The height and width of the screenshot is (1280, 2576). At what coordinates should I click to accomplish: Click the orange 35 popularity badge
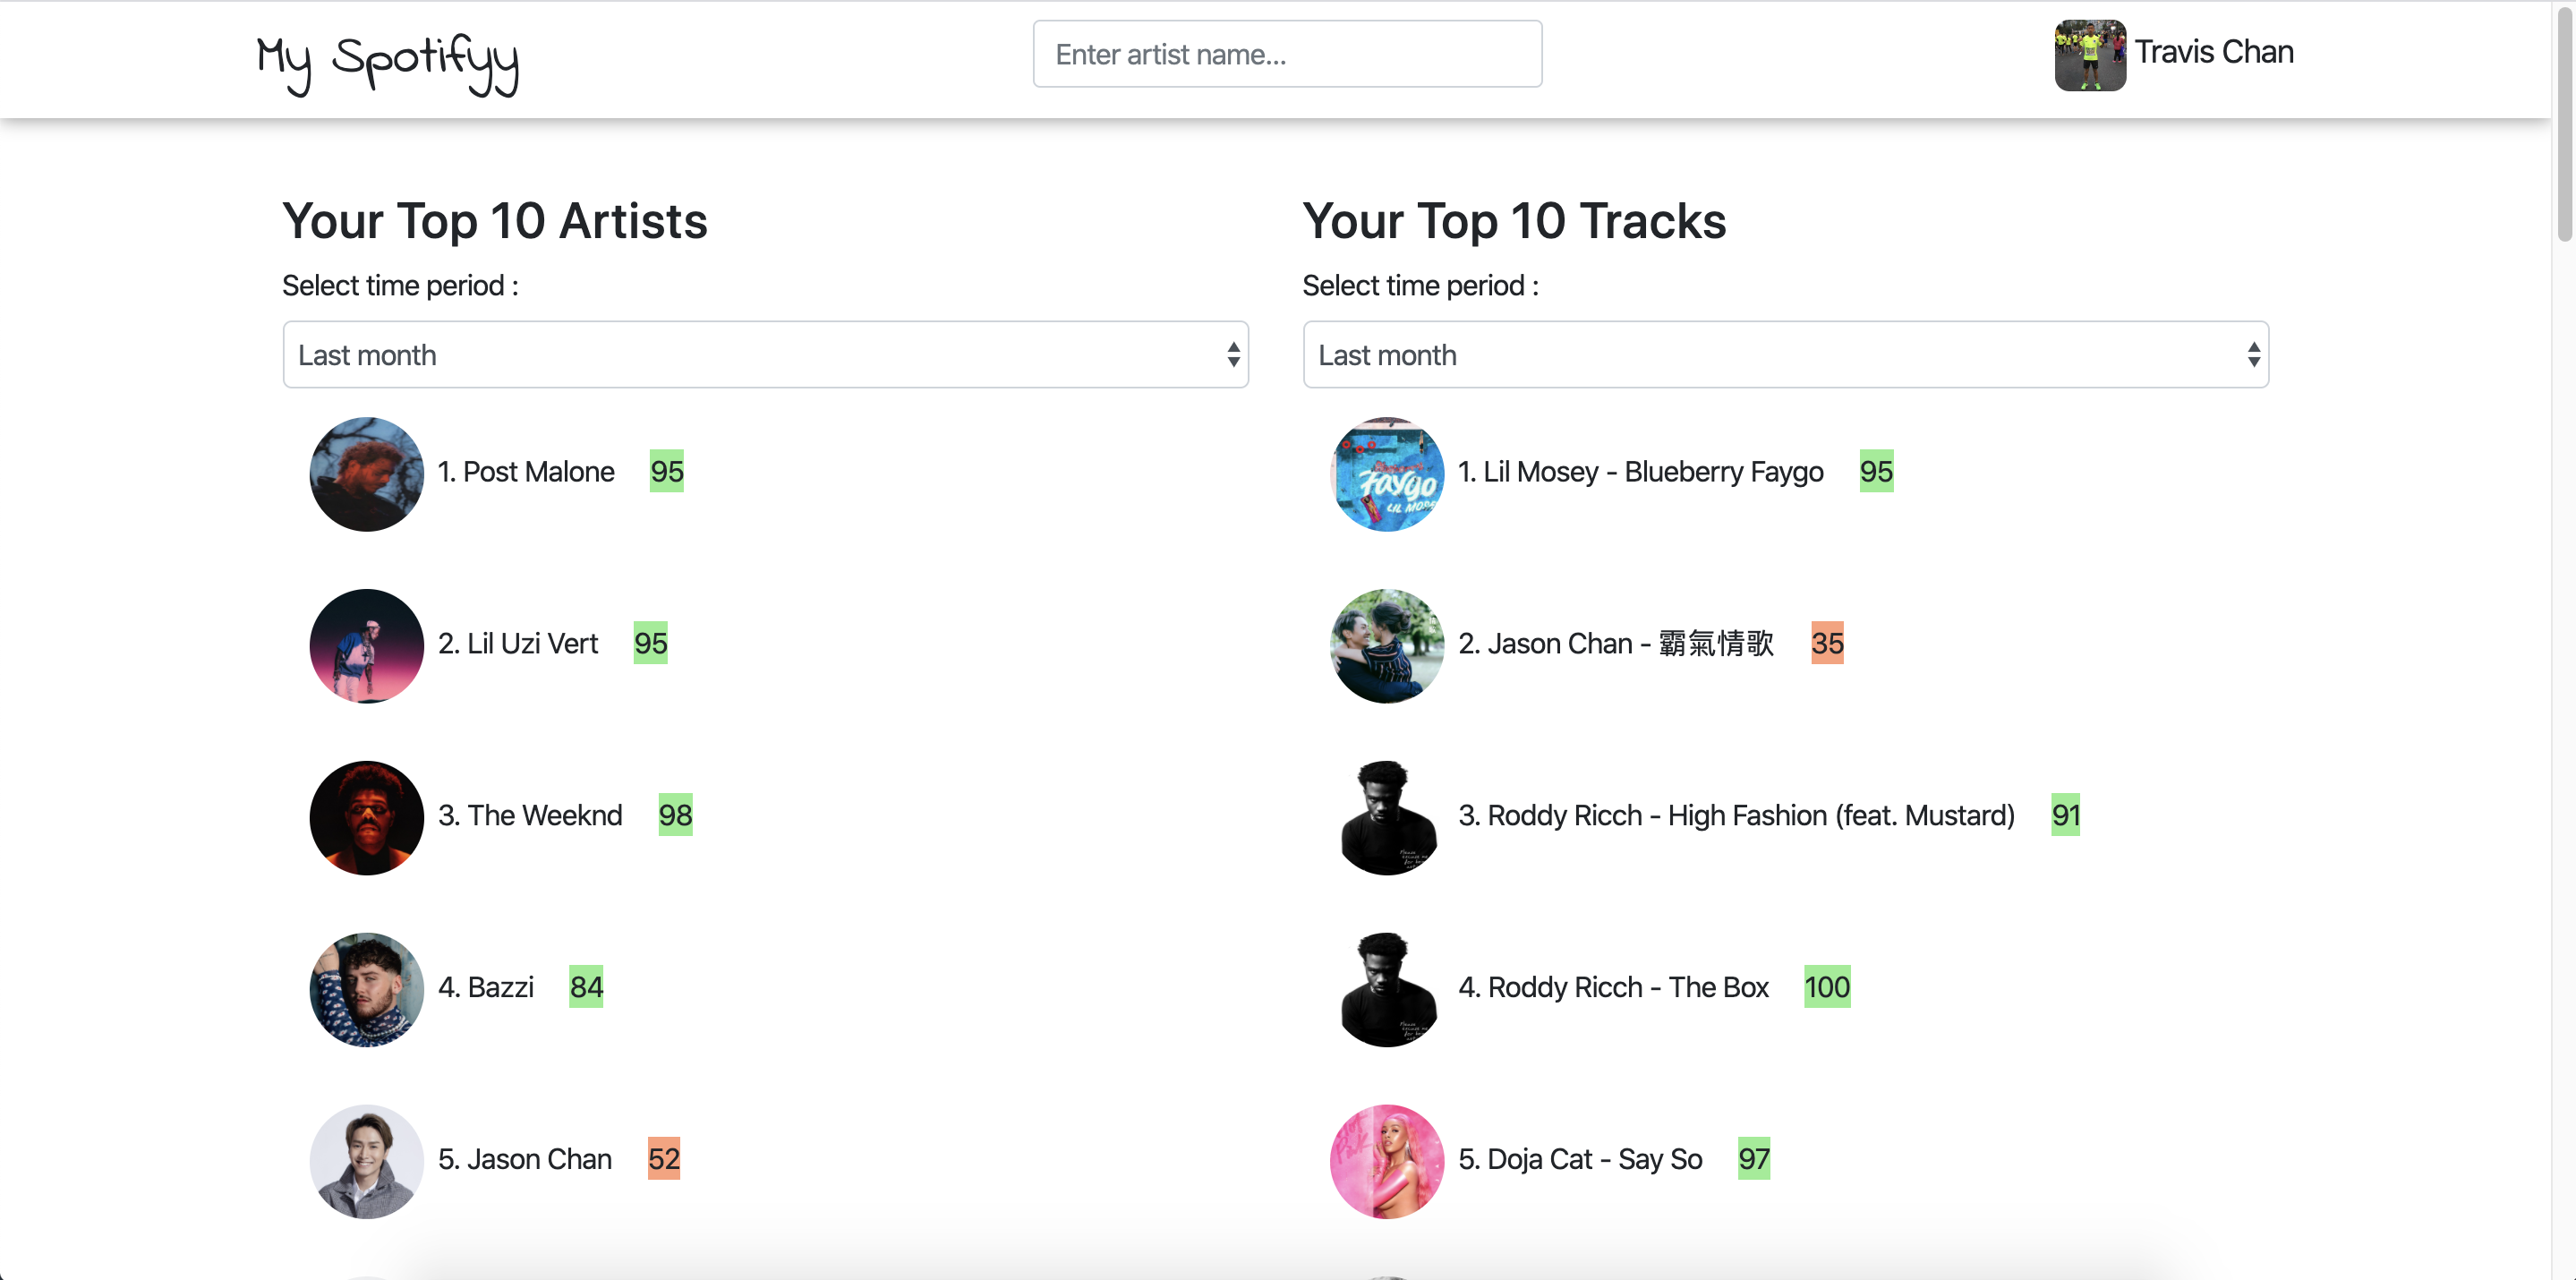pos(1827,643)
